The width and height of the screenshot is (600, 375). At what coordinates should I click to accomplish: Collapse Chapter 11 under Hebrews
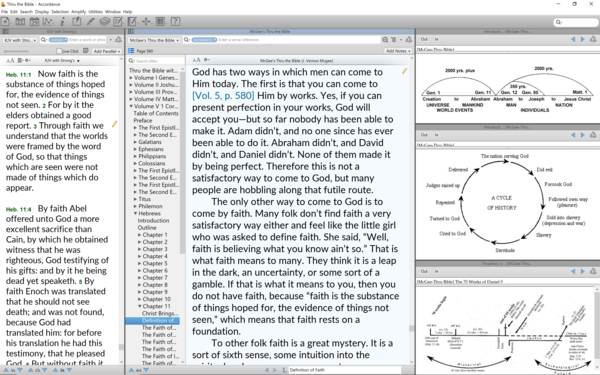pyautogui.click(x=140, y=306)
